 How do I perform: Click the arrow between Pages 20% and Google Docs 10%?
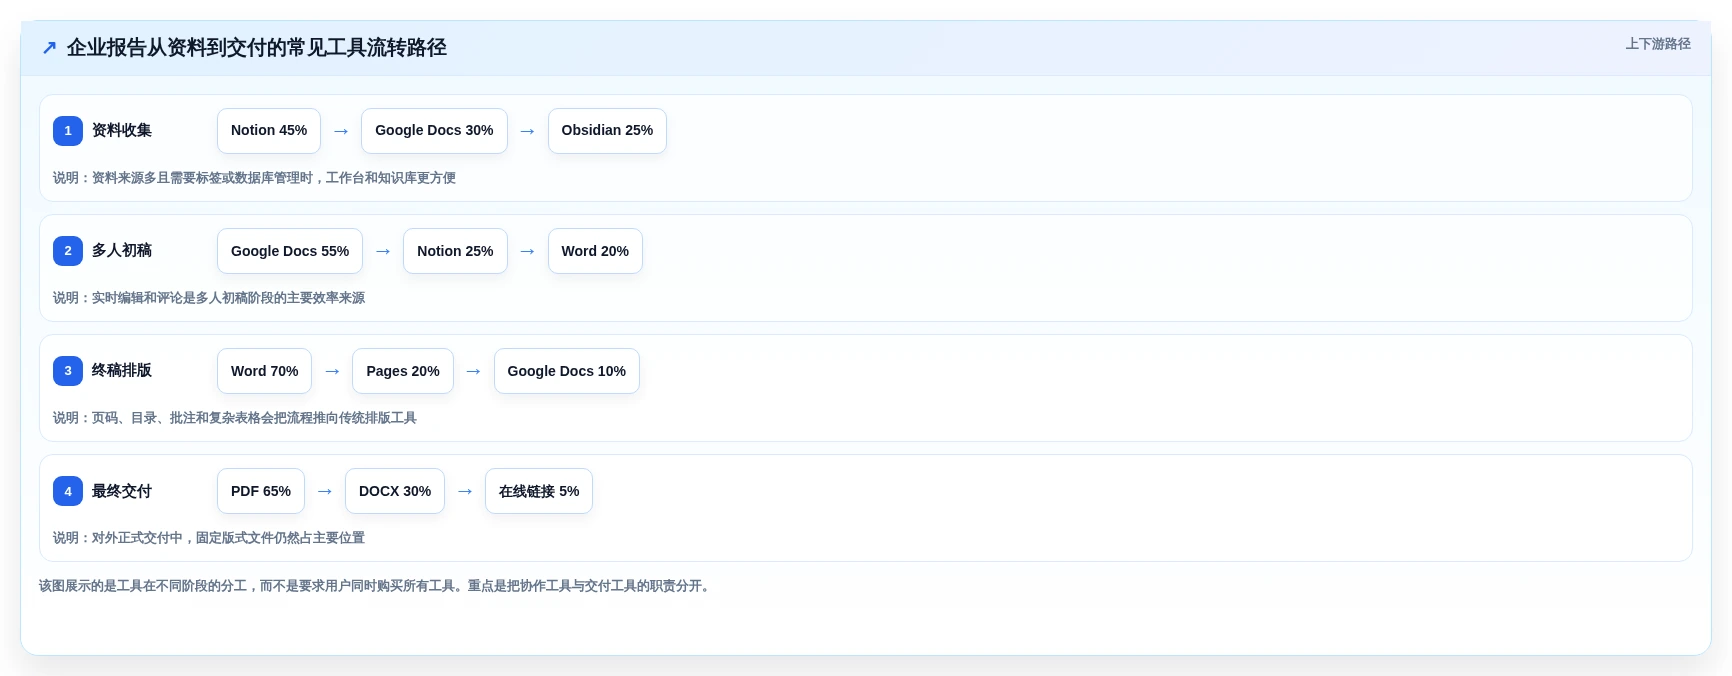point(474,371)
